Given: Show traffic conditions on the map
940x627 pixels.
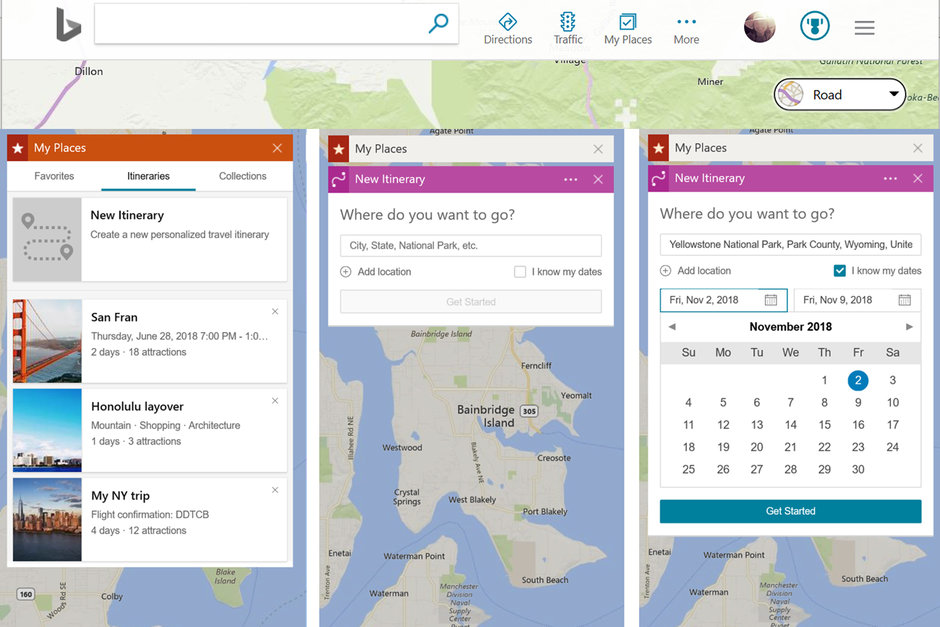Looking at the screenshot, I should pos(567,27).
